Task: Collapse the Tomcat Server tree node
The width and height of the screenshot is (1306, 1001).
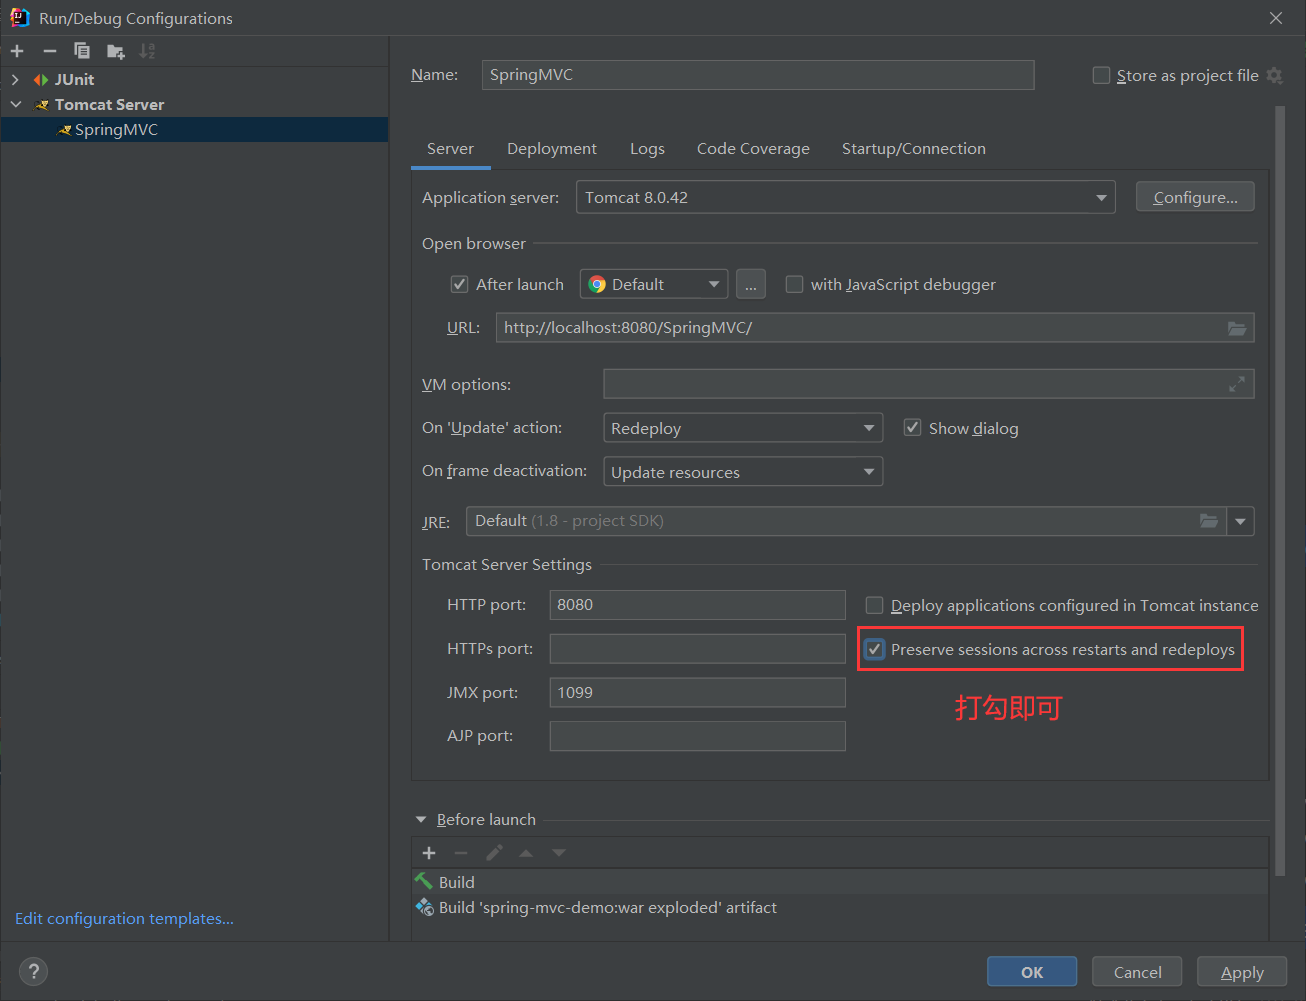Action: [x=15, y=104]
